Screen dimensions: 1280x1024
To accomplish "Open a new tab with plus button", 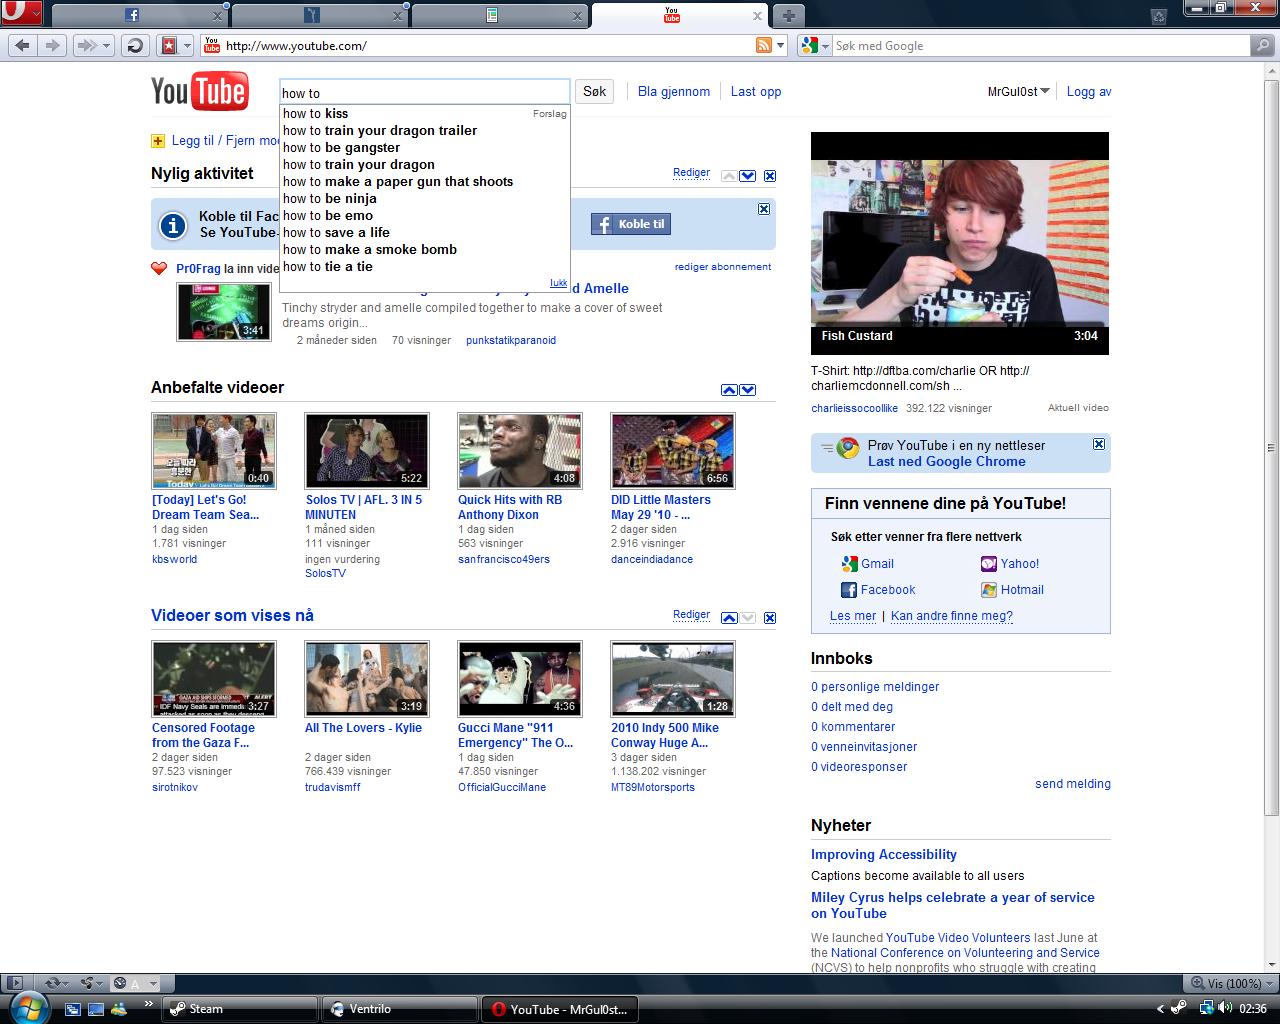I will pos(788,15).
